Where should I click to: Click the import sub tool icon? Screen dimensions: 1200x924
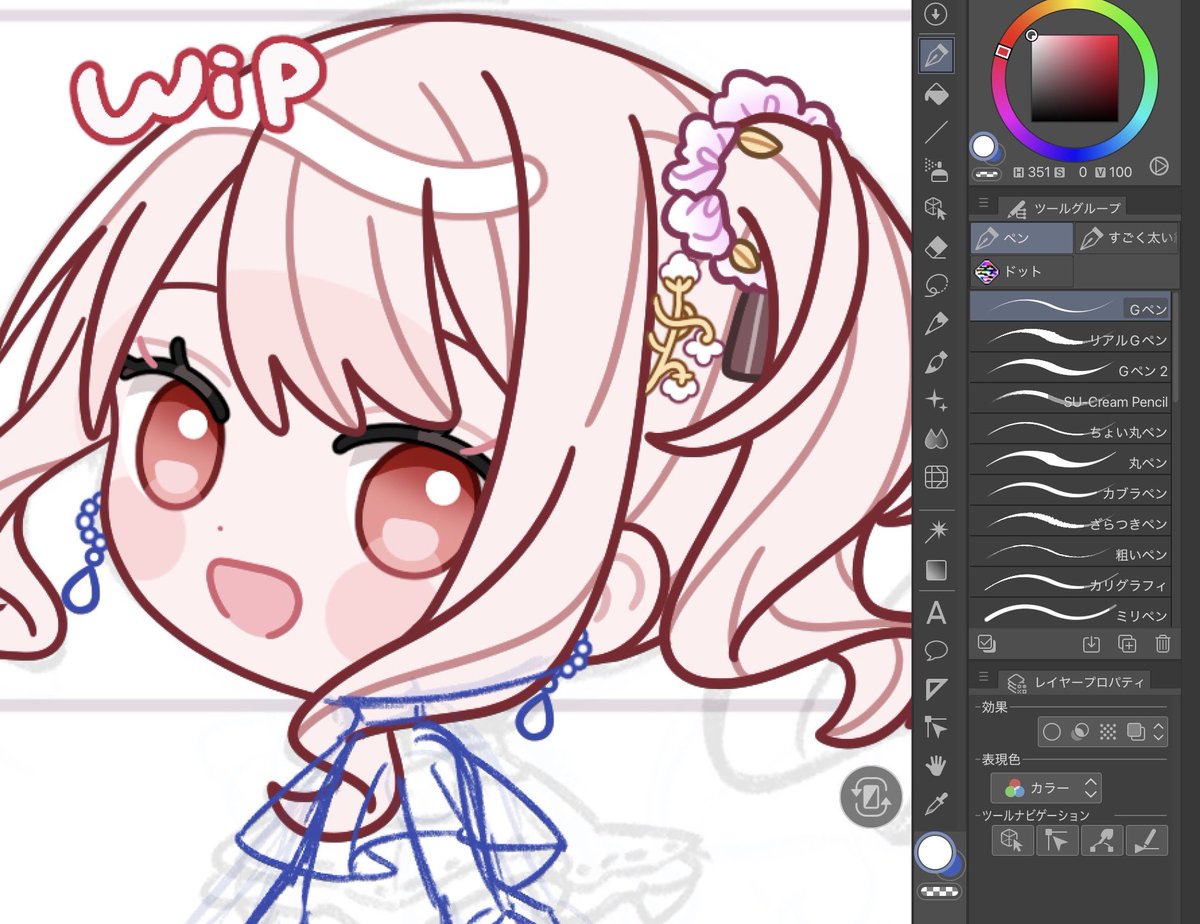coord(1091,644)
